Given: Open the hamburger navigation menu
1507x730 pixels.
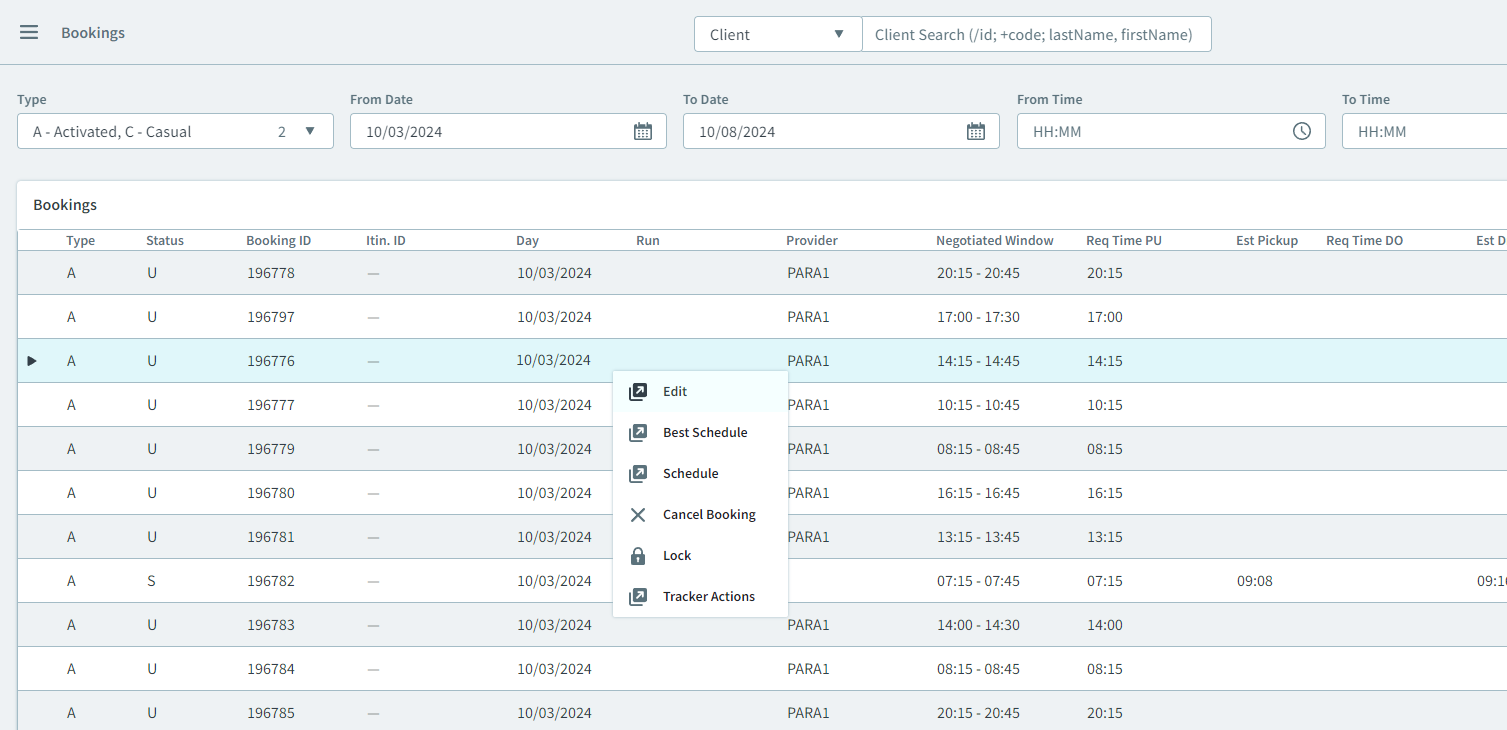Looking at the screenshot, I should coord(29,31).
